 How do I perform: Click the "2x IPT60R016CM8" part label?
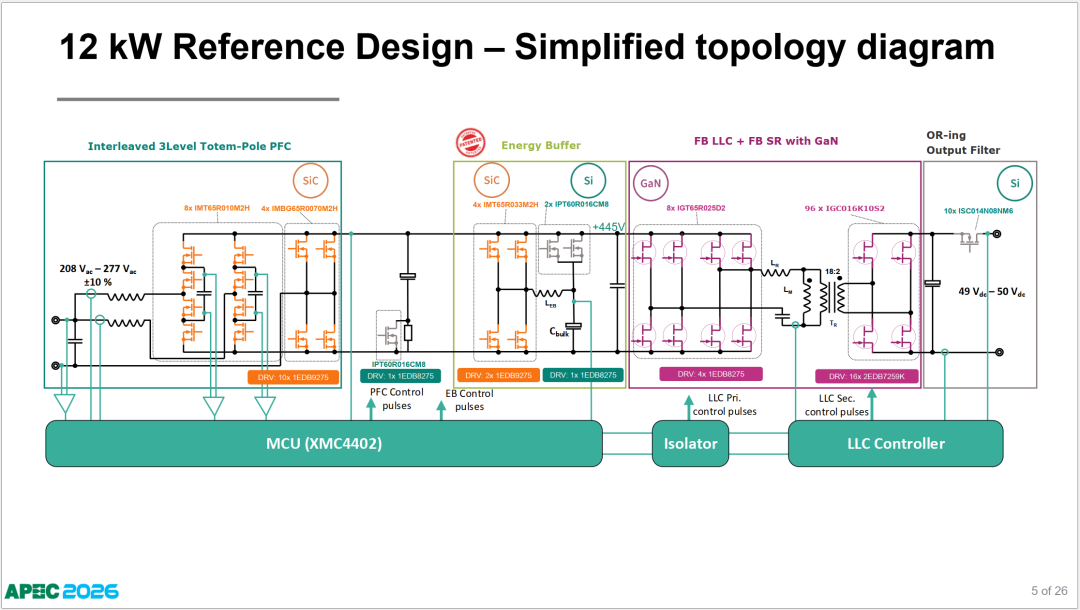tap(577, 204)
